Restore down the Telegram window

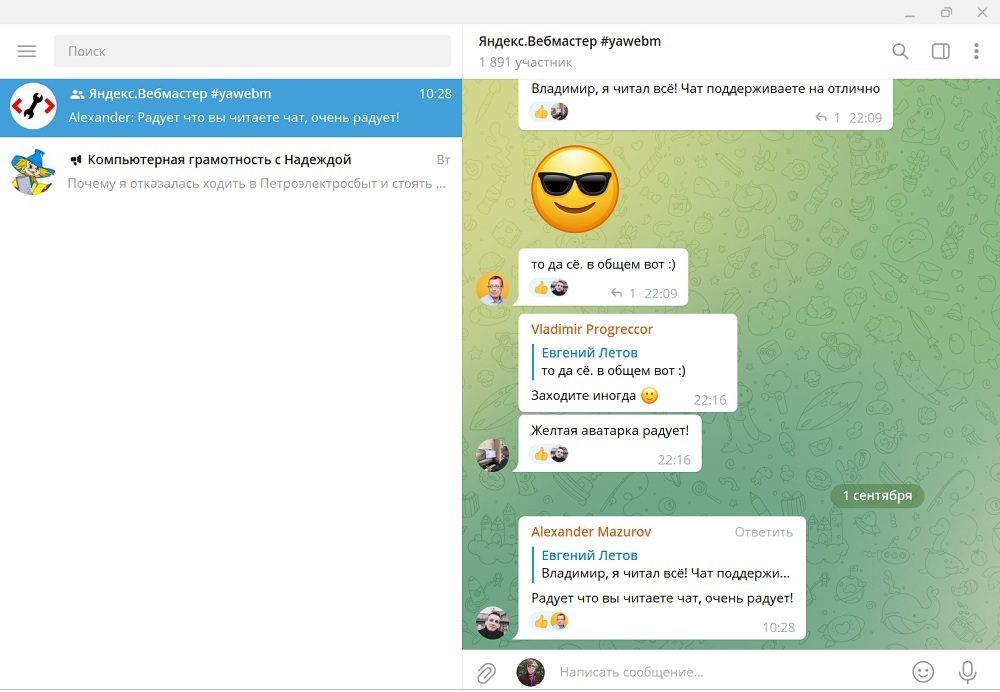point(946,12)
